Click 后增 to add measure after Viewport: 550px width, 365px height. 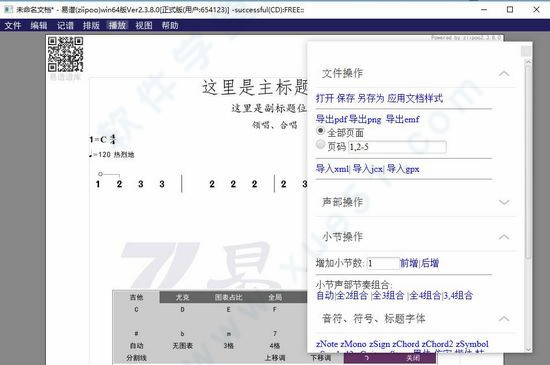click(430, 263)
